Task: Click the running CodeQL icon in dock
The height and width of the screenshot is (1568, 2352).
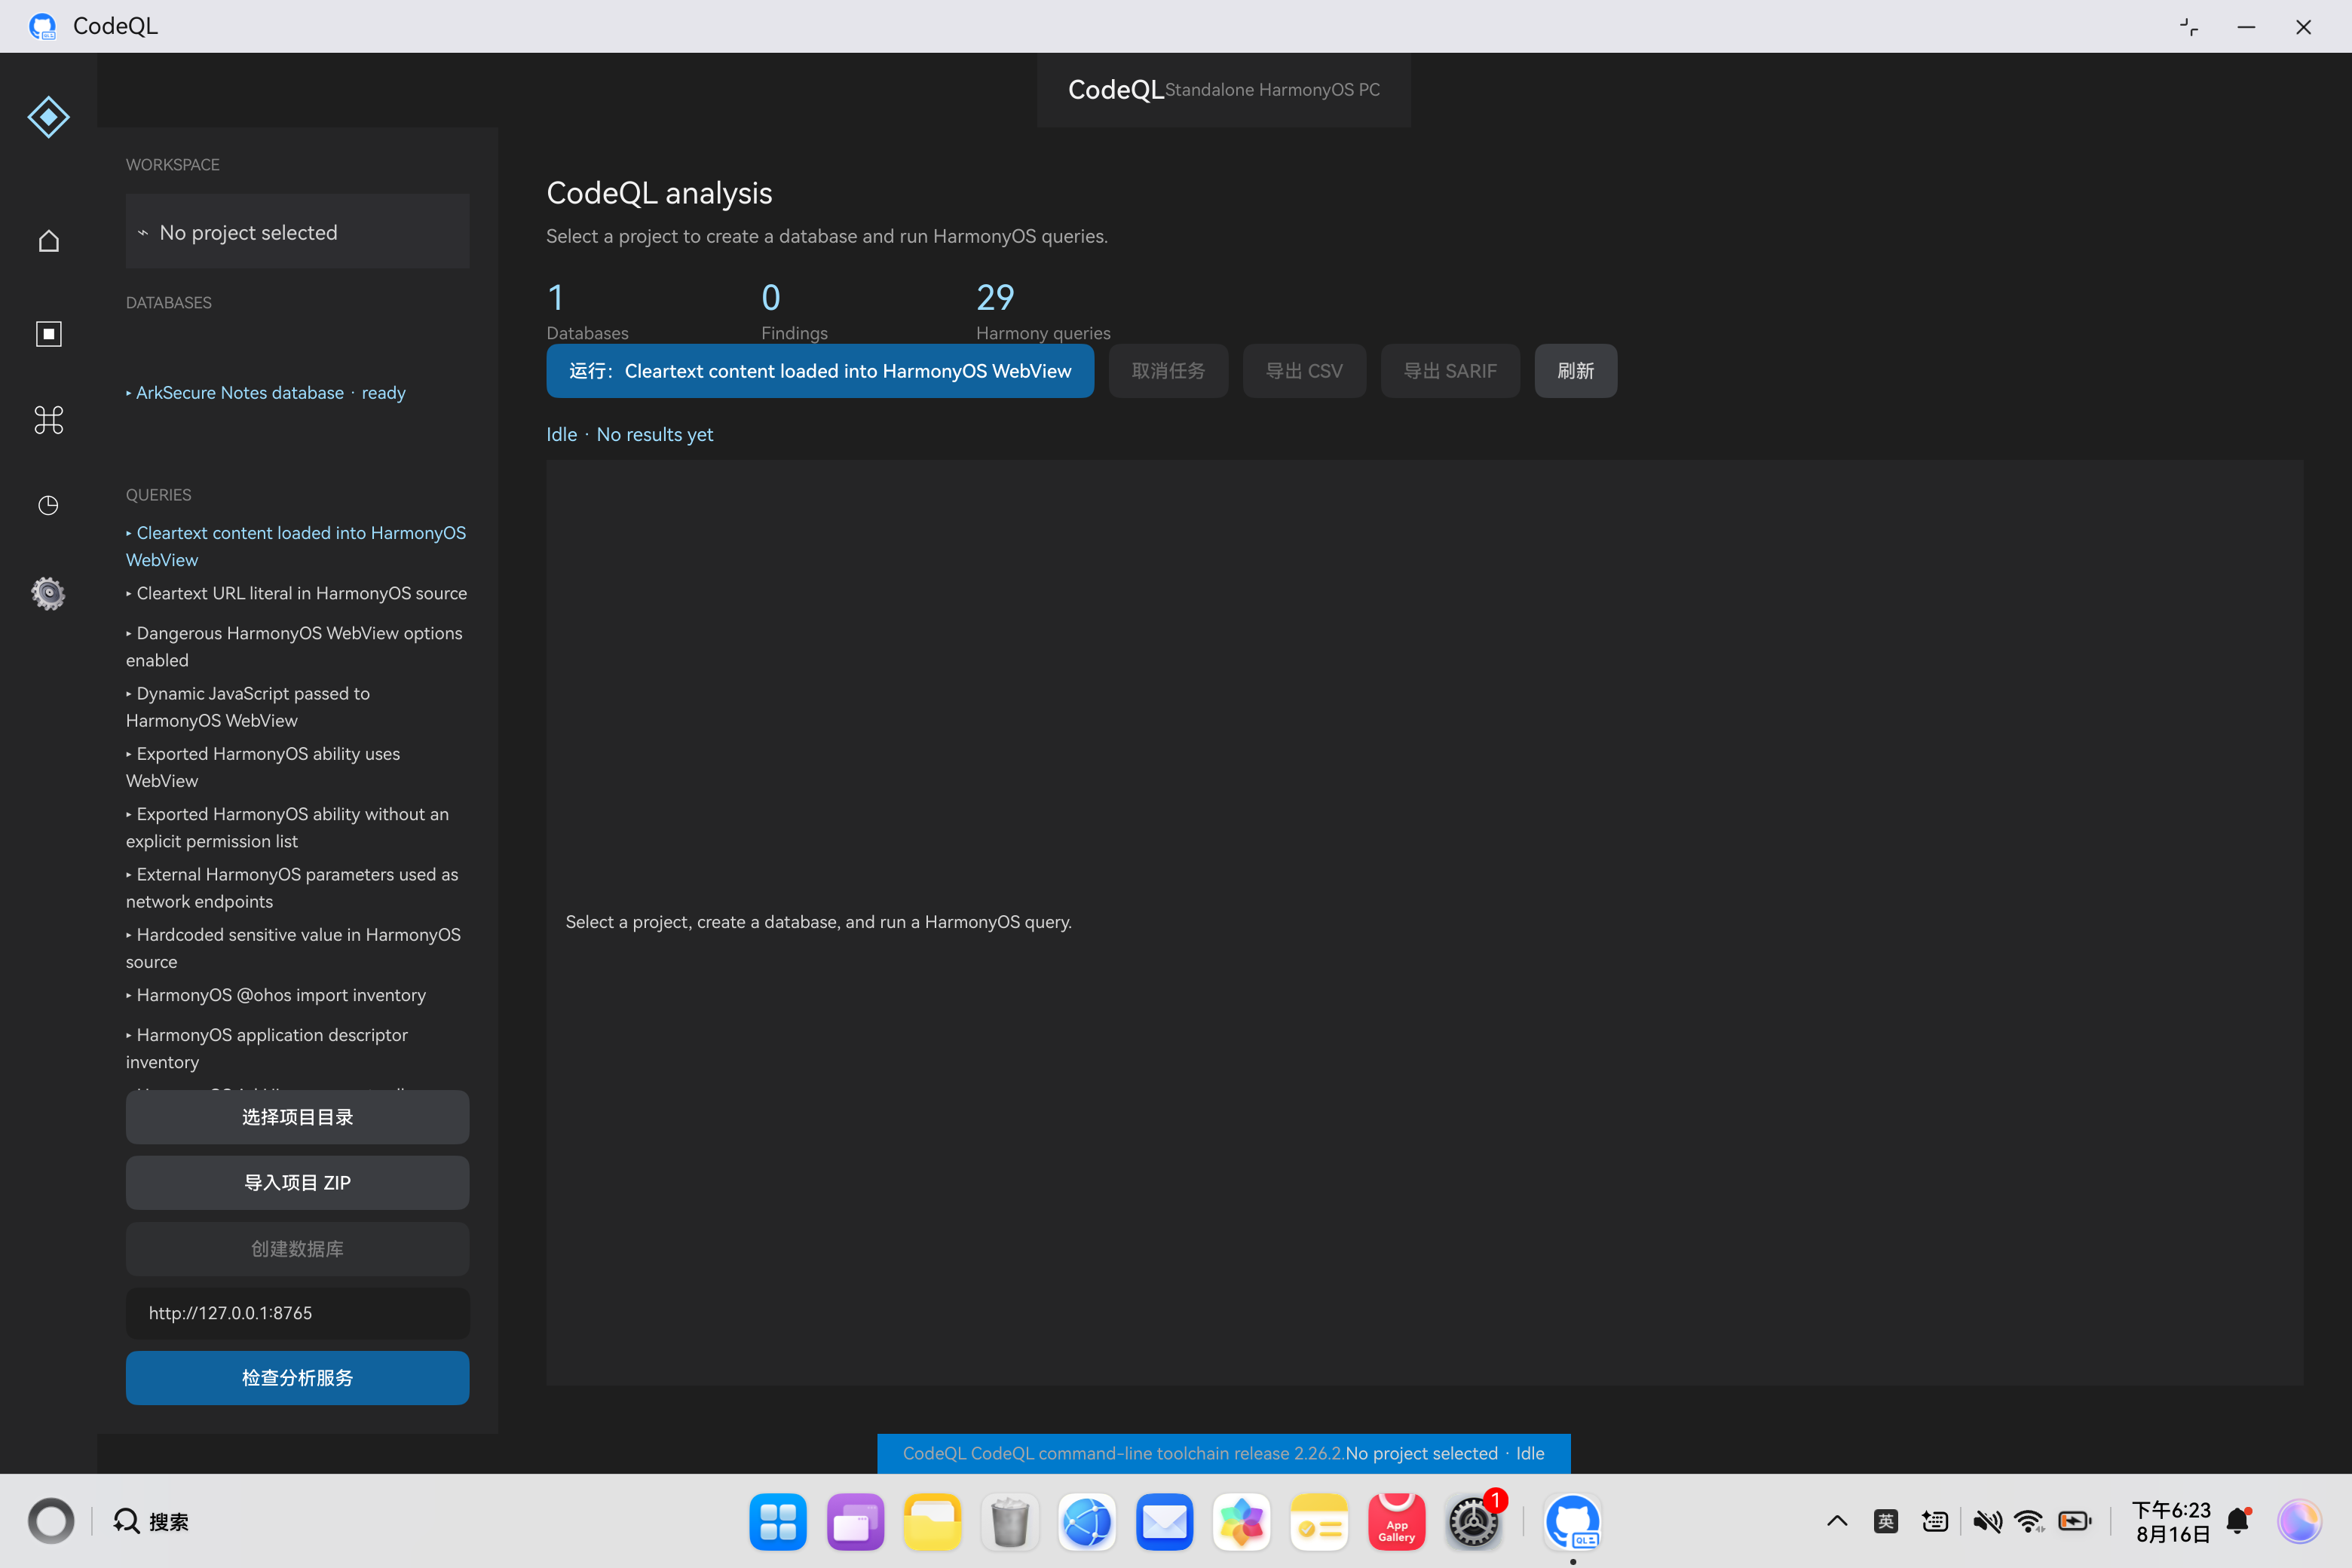Action: [x=1573, y=1522]
